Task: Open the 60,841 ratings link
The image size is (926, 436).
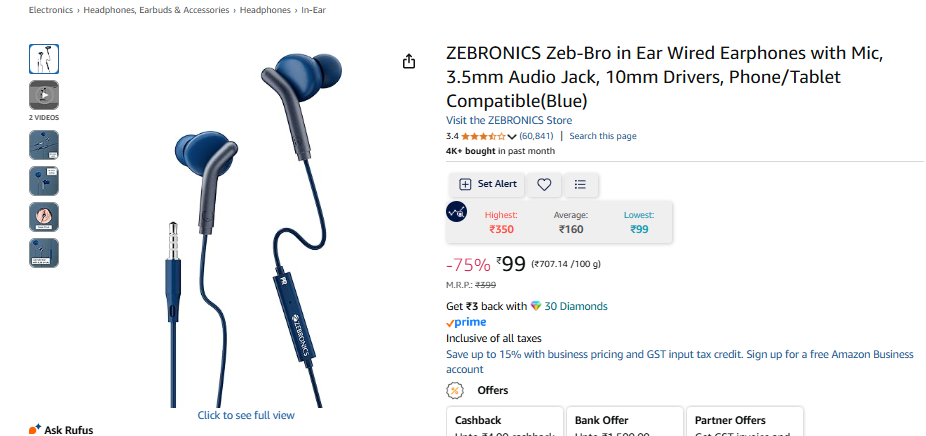Action: (x=536, y=136)
